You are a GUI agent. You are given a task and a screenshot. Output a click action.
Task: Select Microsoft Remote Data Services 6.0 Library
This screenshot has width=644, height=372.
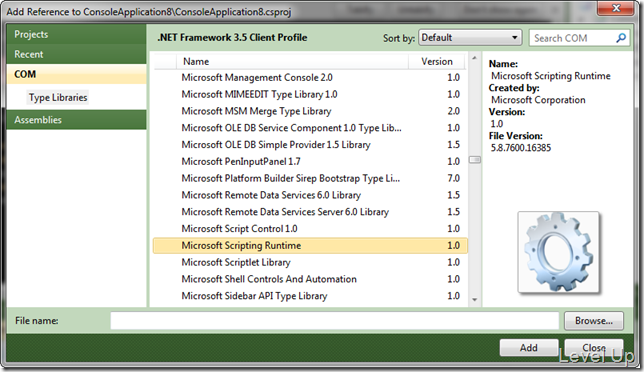click(310, 195)
